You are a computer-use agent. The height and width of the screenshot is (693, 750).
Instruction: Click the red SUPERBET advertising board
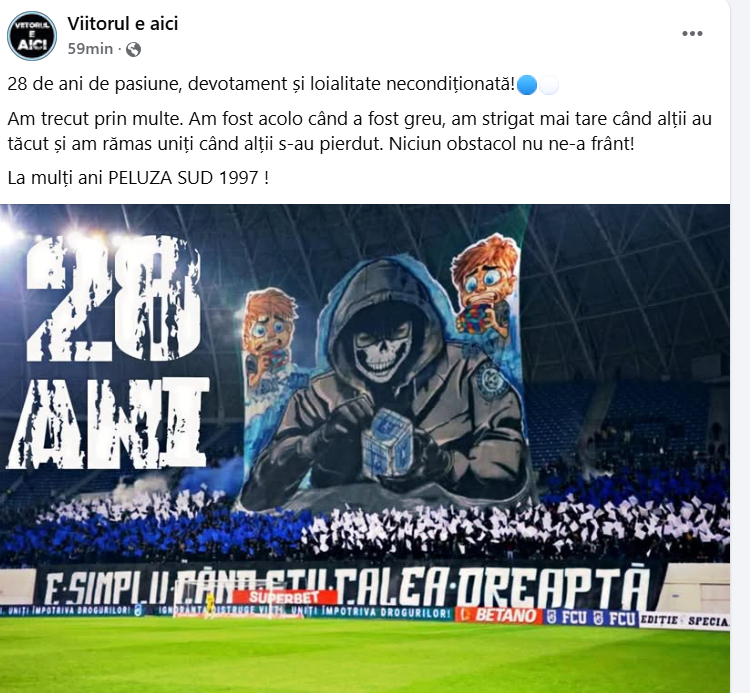(285, 597)
